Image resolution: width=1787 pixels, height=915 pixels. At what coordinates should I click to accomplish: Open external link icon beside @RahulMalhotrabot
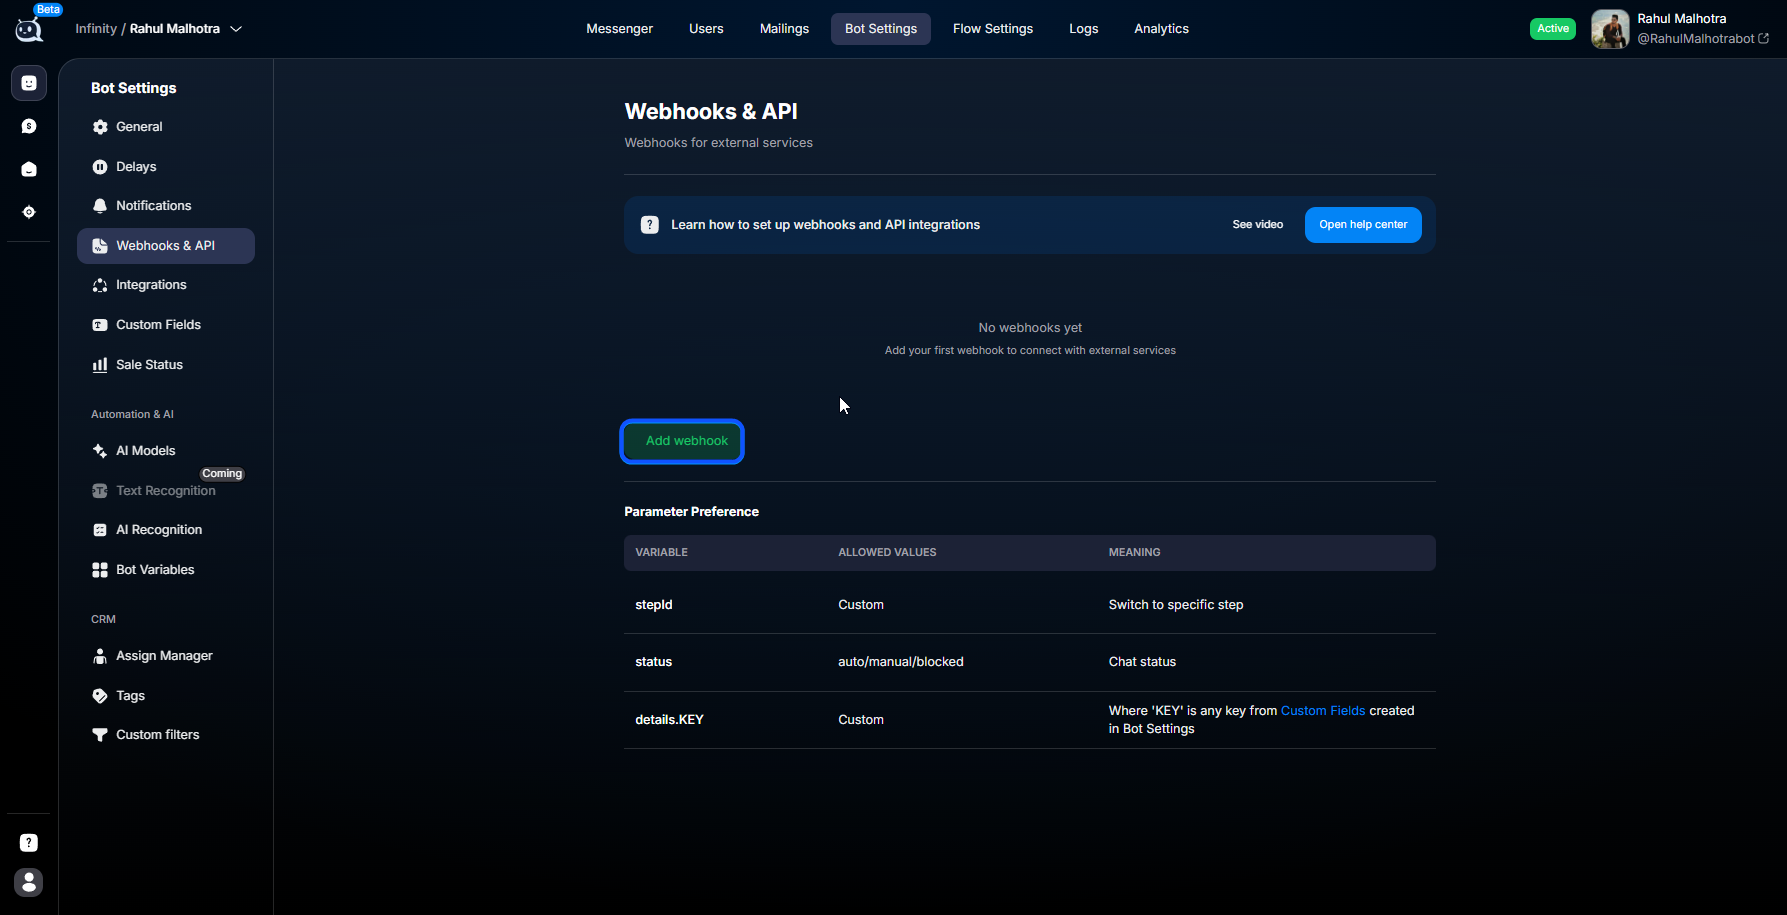tap(1764, 39)
